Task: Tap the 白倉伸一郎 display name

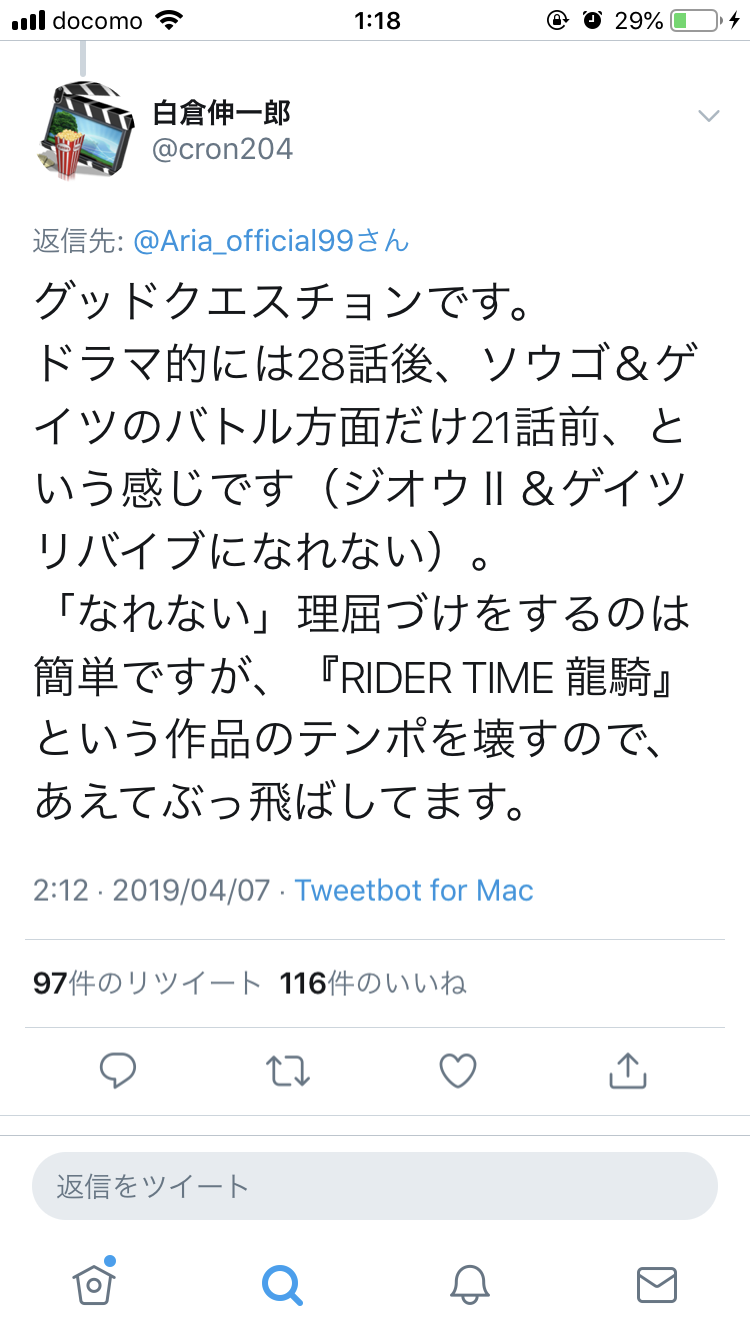Action: 221,111
